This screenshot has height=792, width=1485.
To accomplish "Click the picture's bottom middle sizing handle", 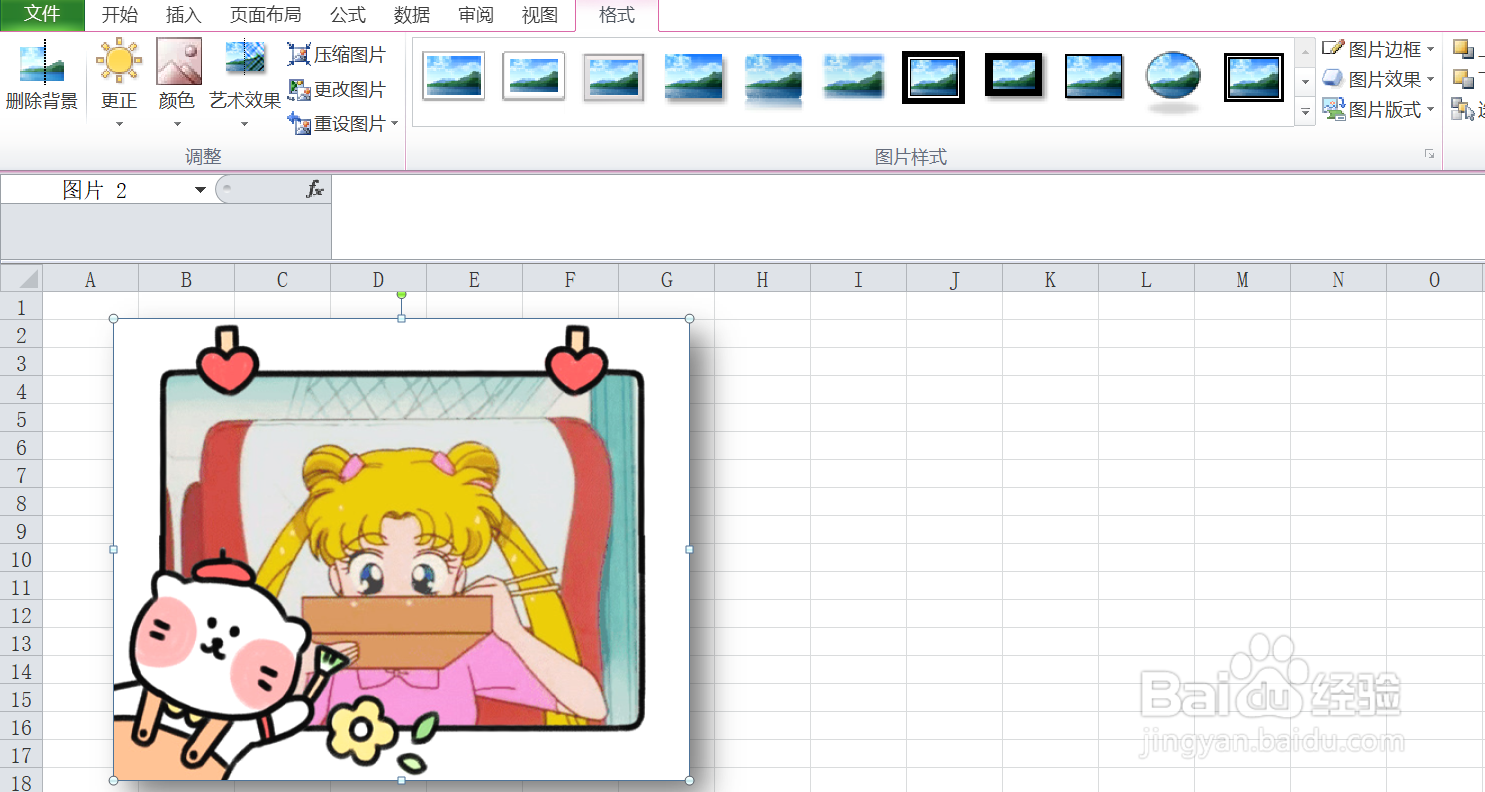I will [402, 780].
